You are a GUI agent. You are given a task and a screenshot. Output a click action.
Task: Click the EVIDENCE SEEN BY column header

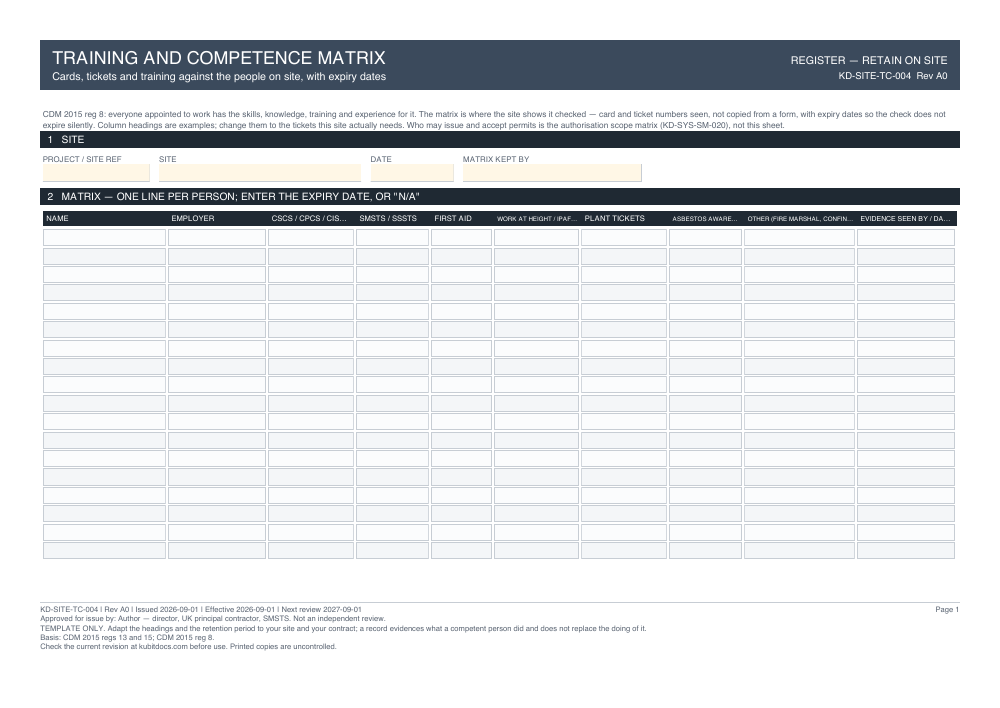click(x=905, y=218)
